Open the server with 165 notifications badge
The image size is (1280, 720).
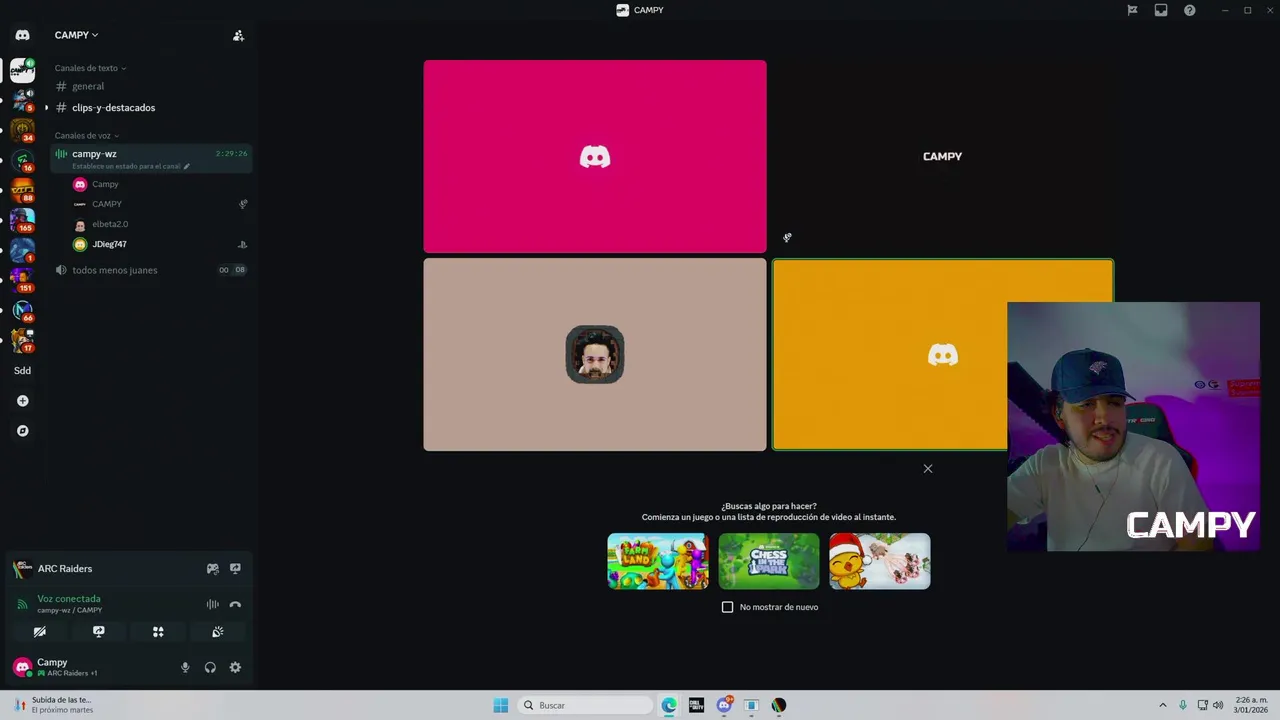pyautogui.click(x=22, y=220)
